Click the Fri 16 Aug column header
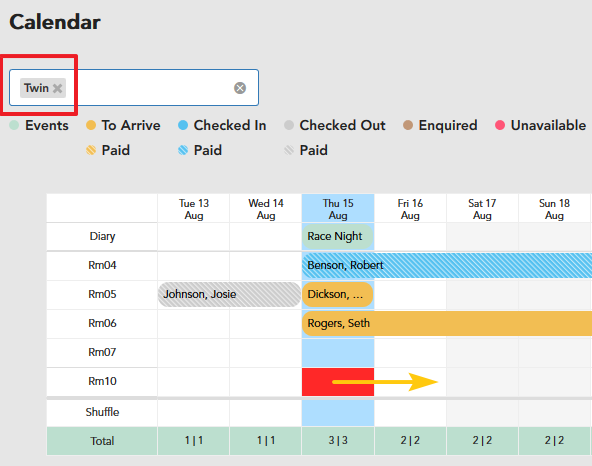The width and height of the screenshot is (592, 466). pos(410,209)
